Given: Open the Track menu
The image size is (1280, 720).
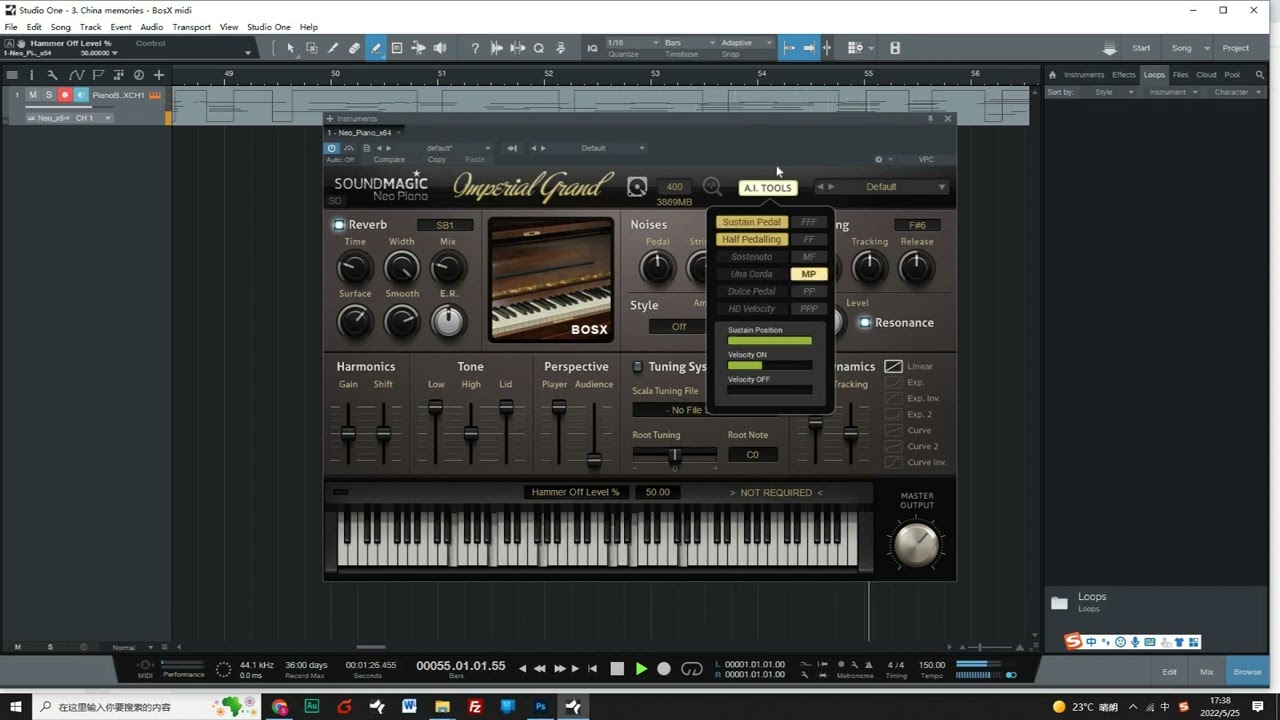Looking at the screenshot, I should pyautogui.click(x=91, y=27).
